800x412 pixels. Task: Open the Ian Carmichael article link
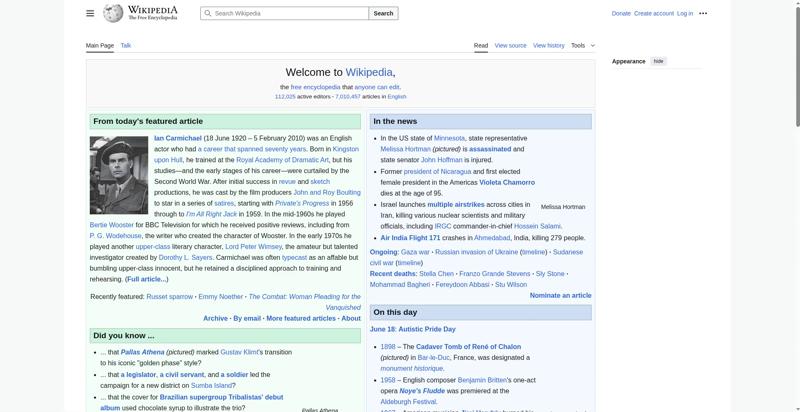coord(178,138)
